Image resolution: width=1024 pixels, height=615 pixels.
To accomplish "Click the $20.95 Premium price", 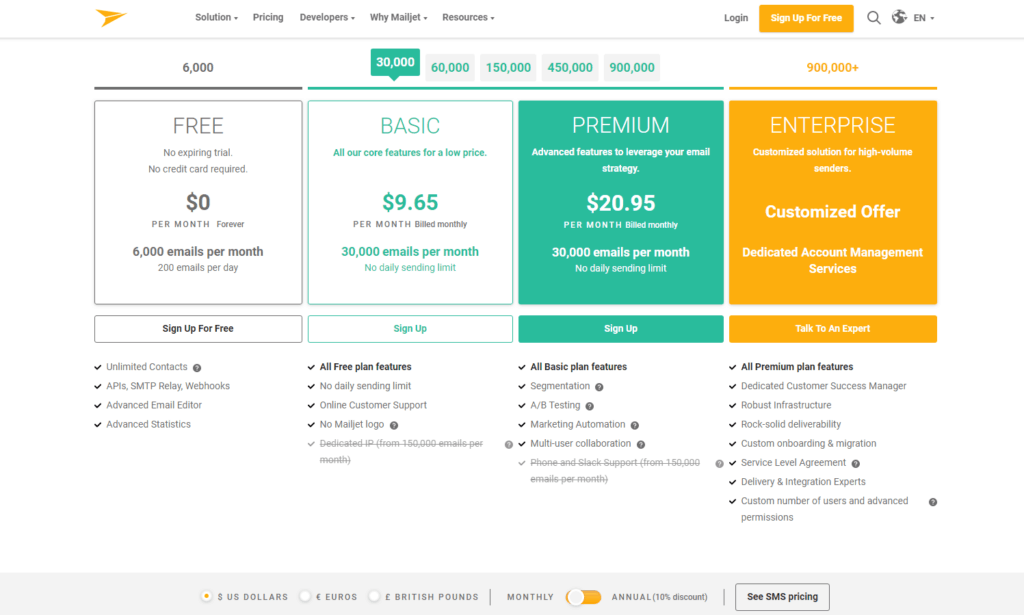I will pos(620,203).
